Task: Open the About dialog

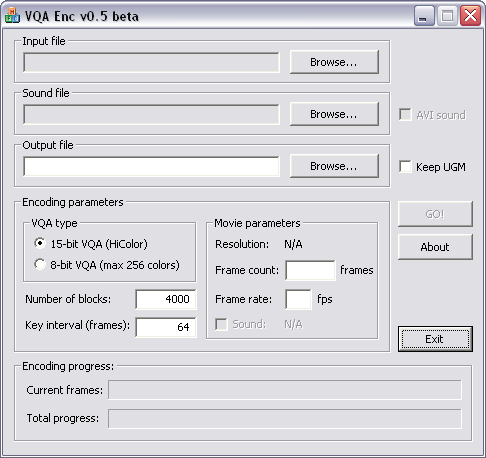Action: 435,247
